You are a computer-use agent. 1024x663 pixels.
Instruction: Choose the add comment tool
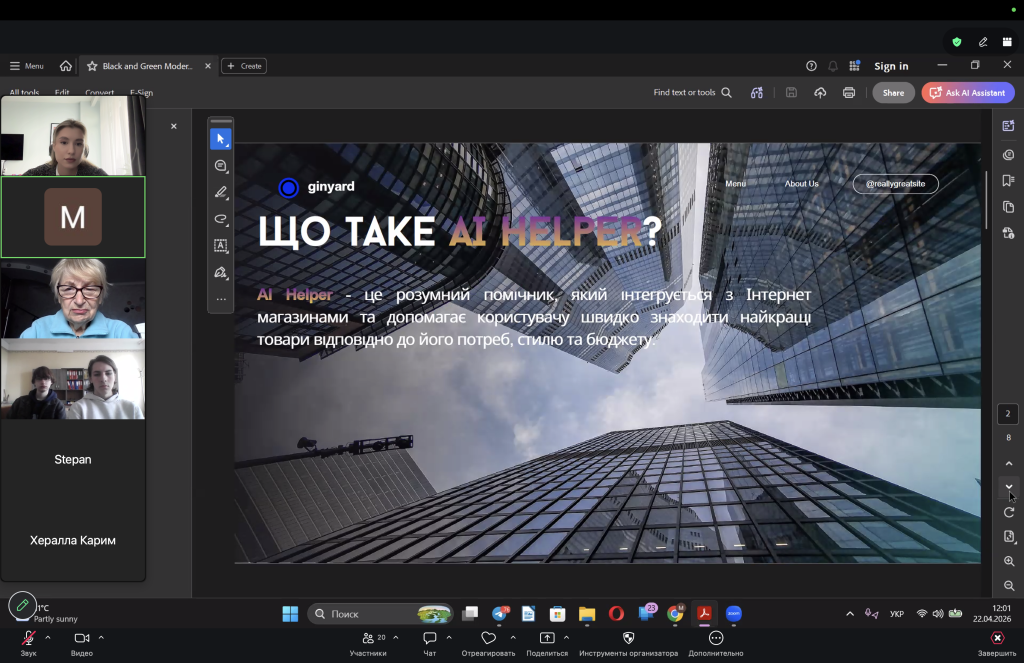point(221,166)
